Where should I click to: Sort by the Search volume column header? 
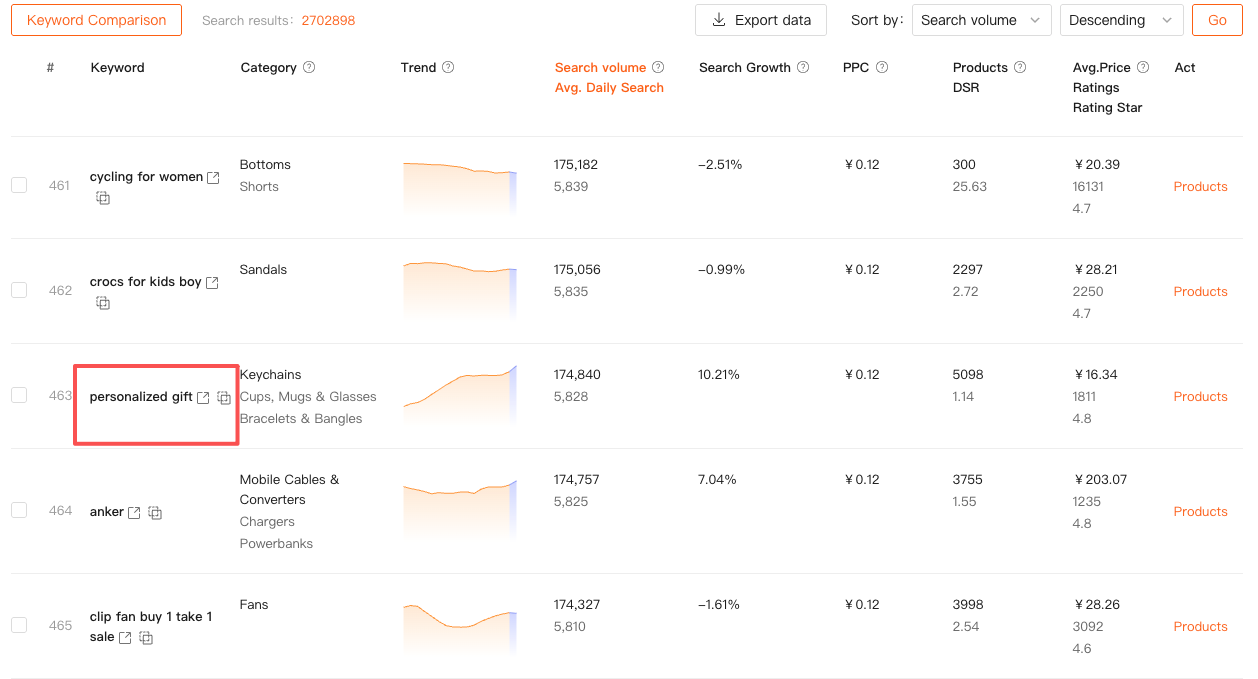(x=600, y=68)
